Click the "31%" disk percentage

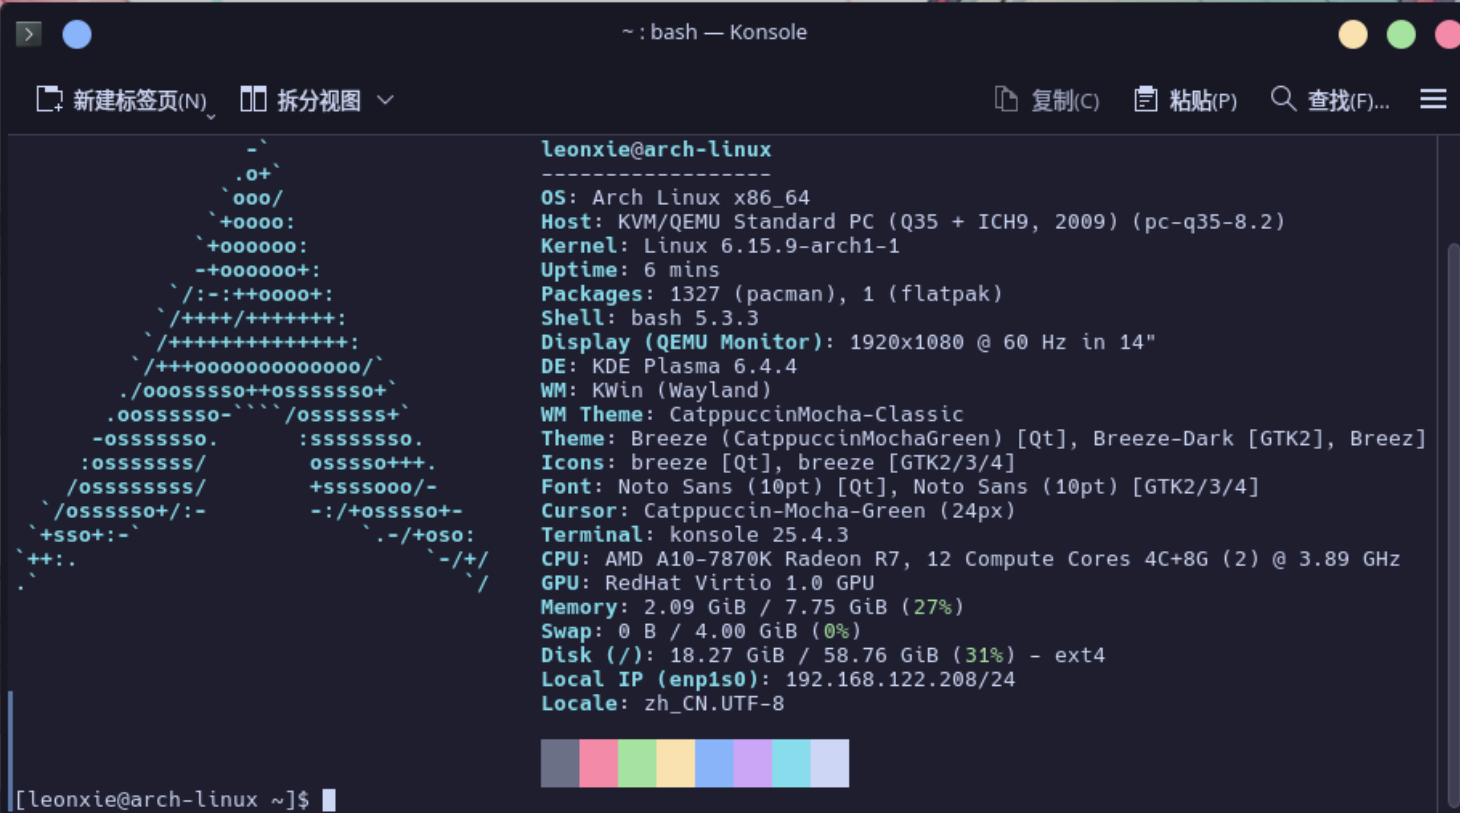coord(983,655)
